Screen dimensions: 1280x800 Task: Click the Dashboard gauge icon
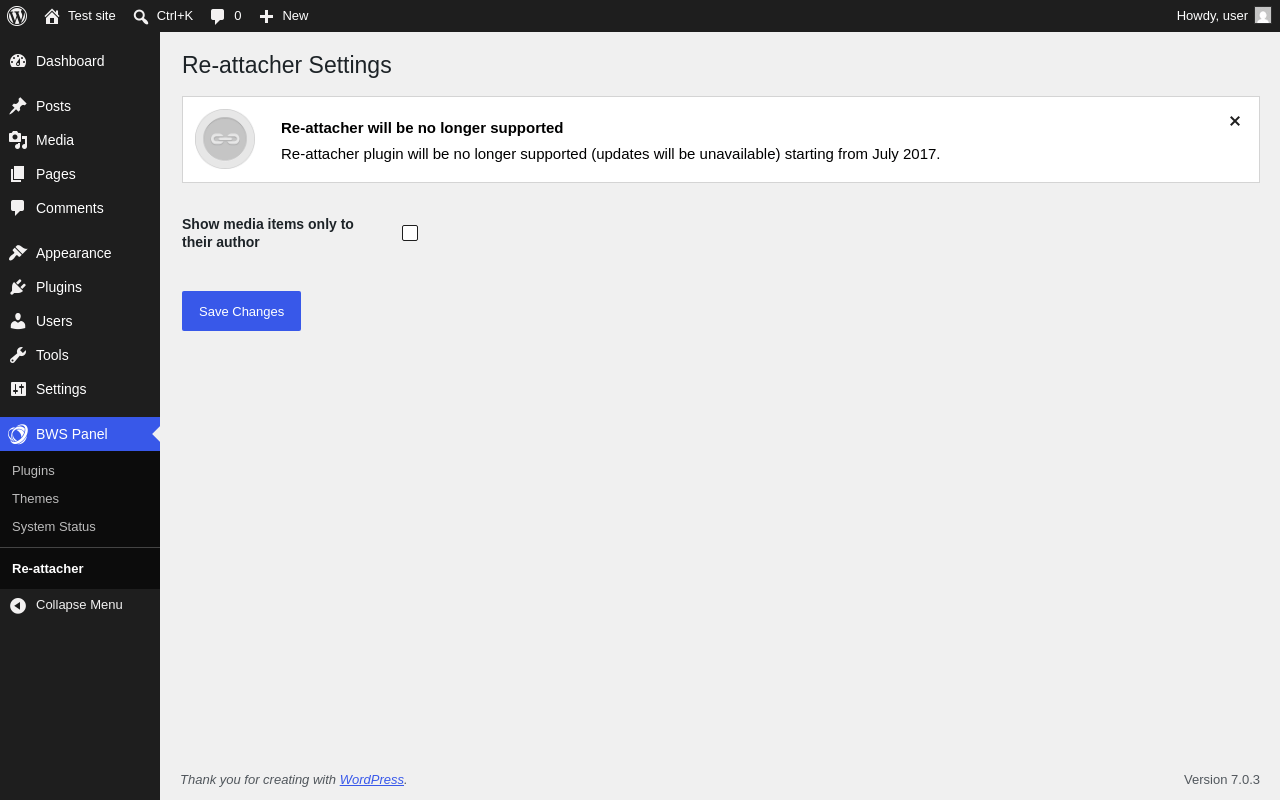18,61
